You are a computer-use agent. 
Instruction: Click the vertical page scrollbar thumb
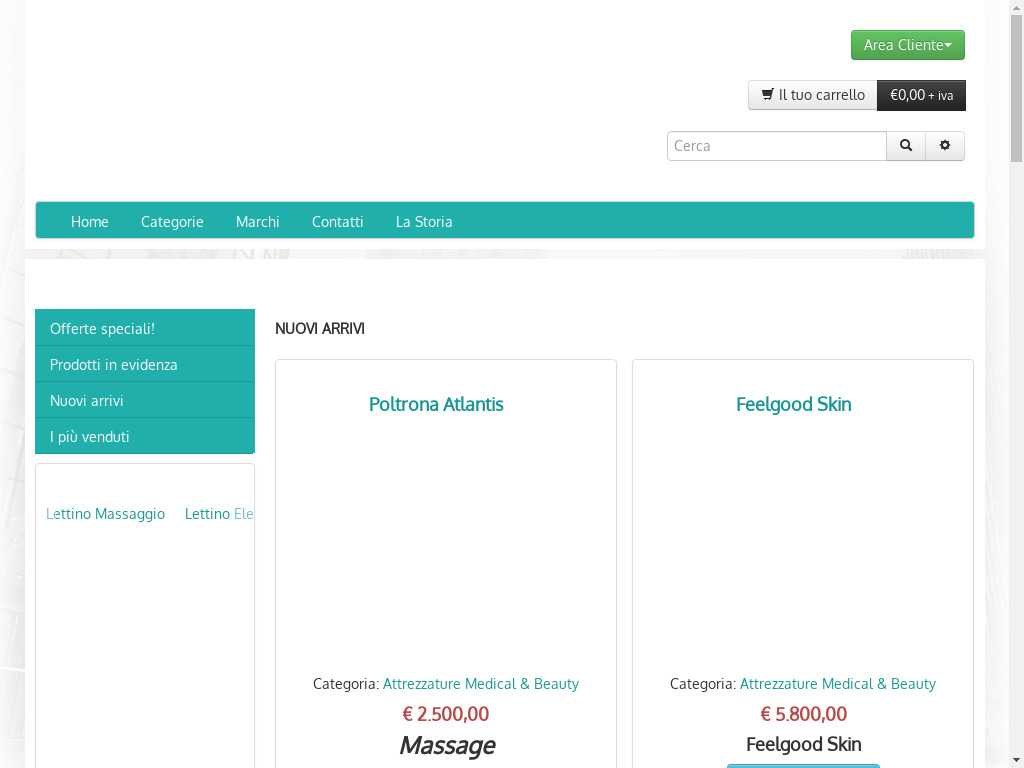click(x=1016, y=88)
